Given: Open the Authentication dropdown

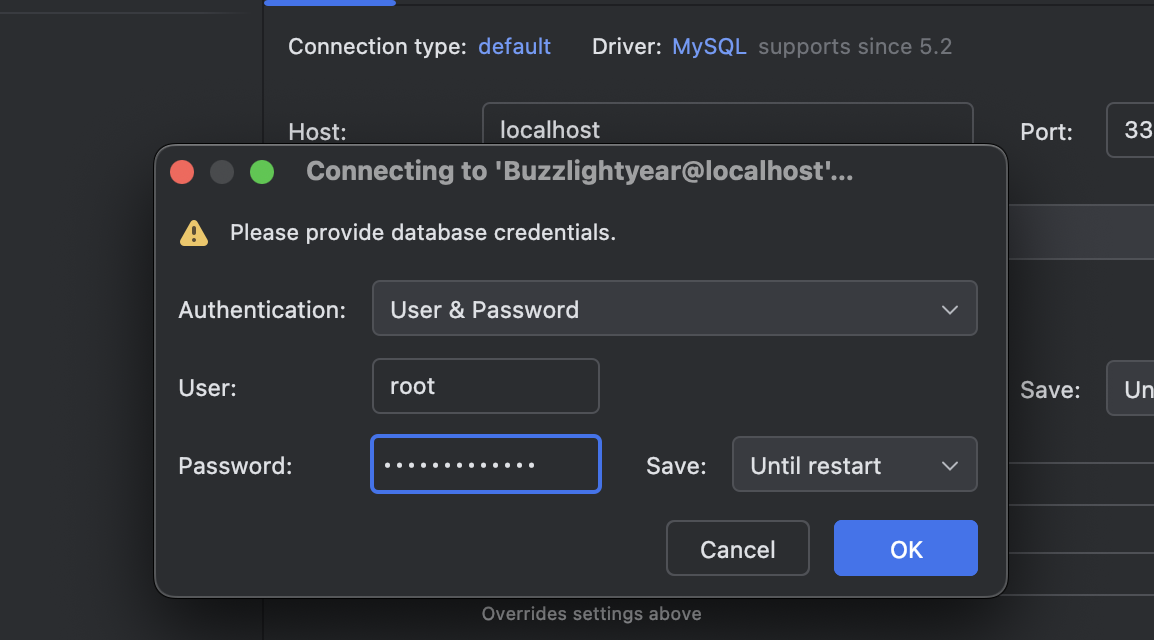Looking at the screenshot, I should tap(674, 309).
